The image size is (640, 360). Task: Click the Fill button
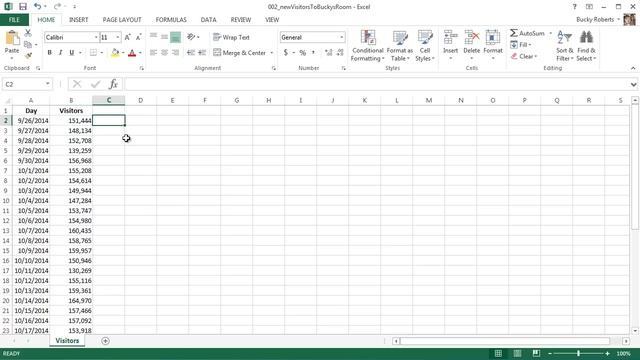[520, 44]
